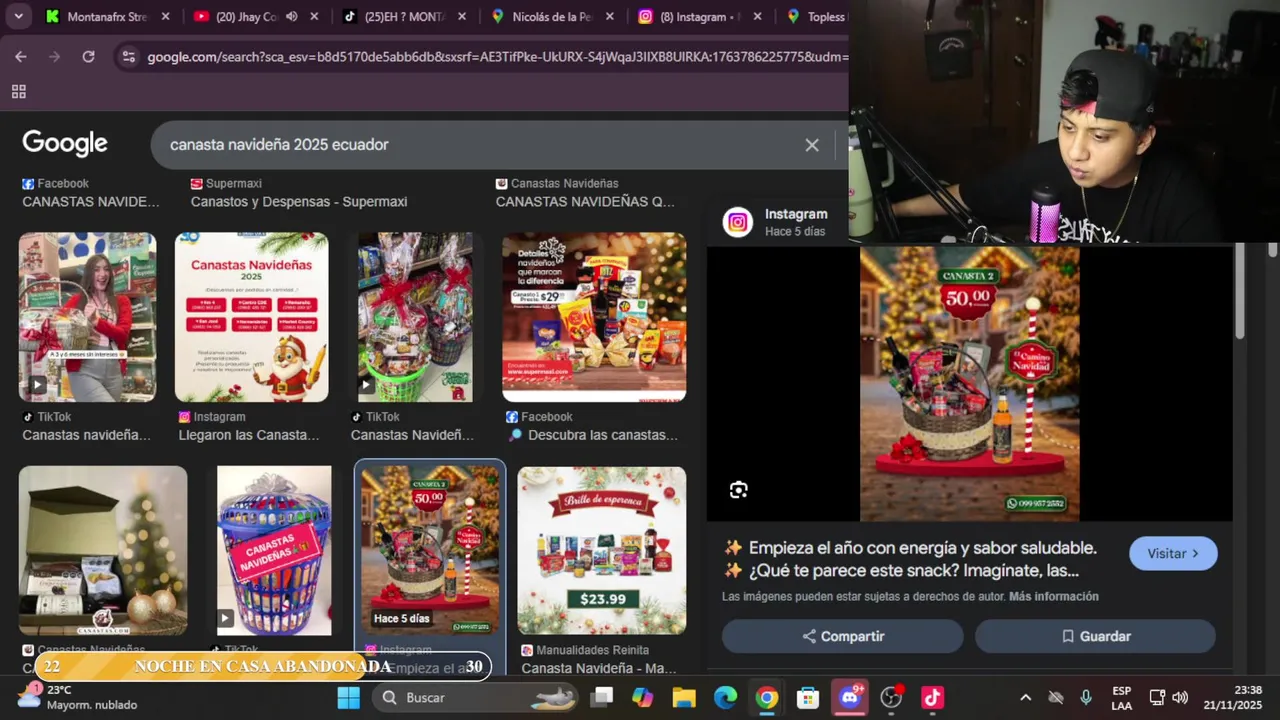Open the Windows Start menu
Viewport: 1280px width, 720px height.
point(348,697)
